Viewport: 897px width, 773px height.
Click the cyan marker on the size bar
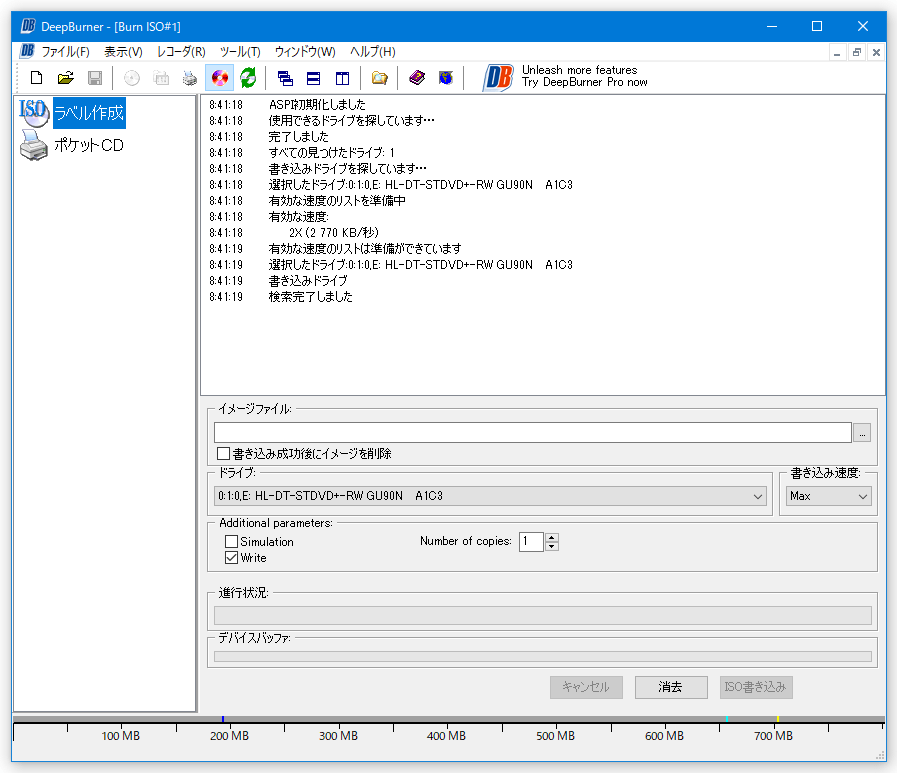[x=727, y=719]
